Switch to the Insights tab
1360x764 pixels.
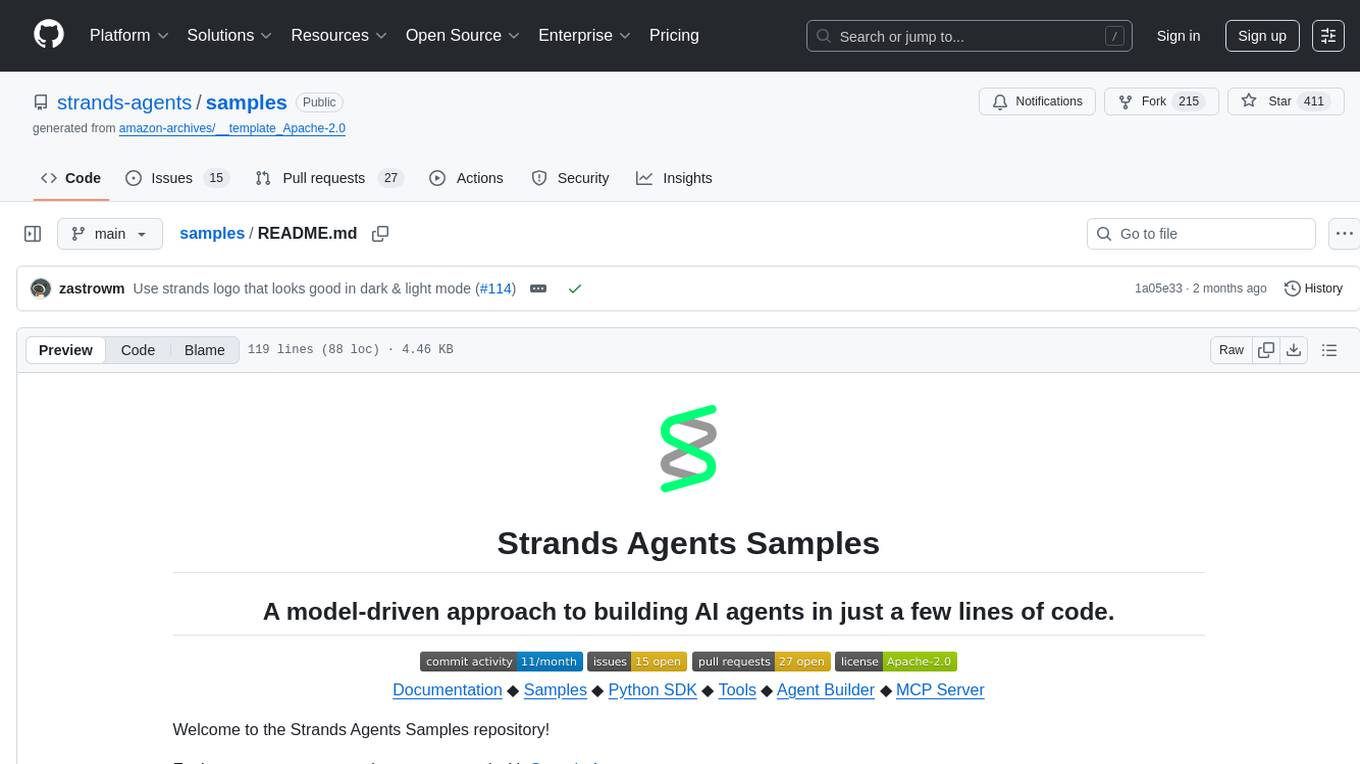tap(674, 178)
